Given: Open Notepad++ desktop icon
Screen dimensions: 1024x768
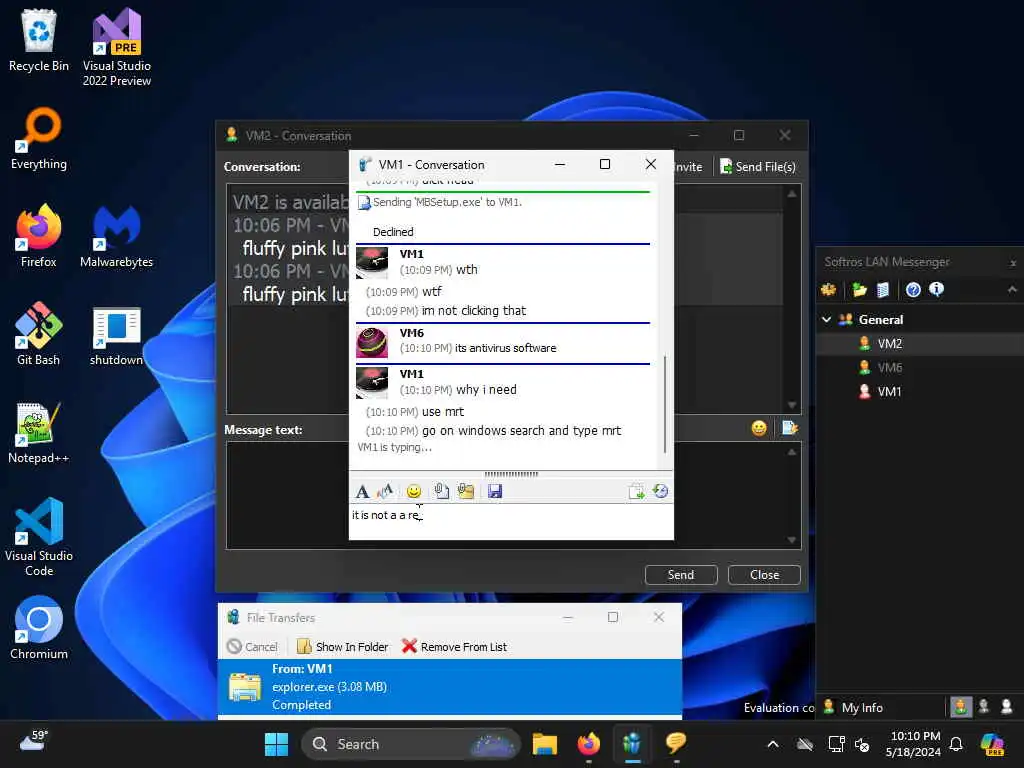Looking at the screenshot, I should click(x=39, y=432).
